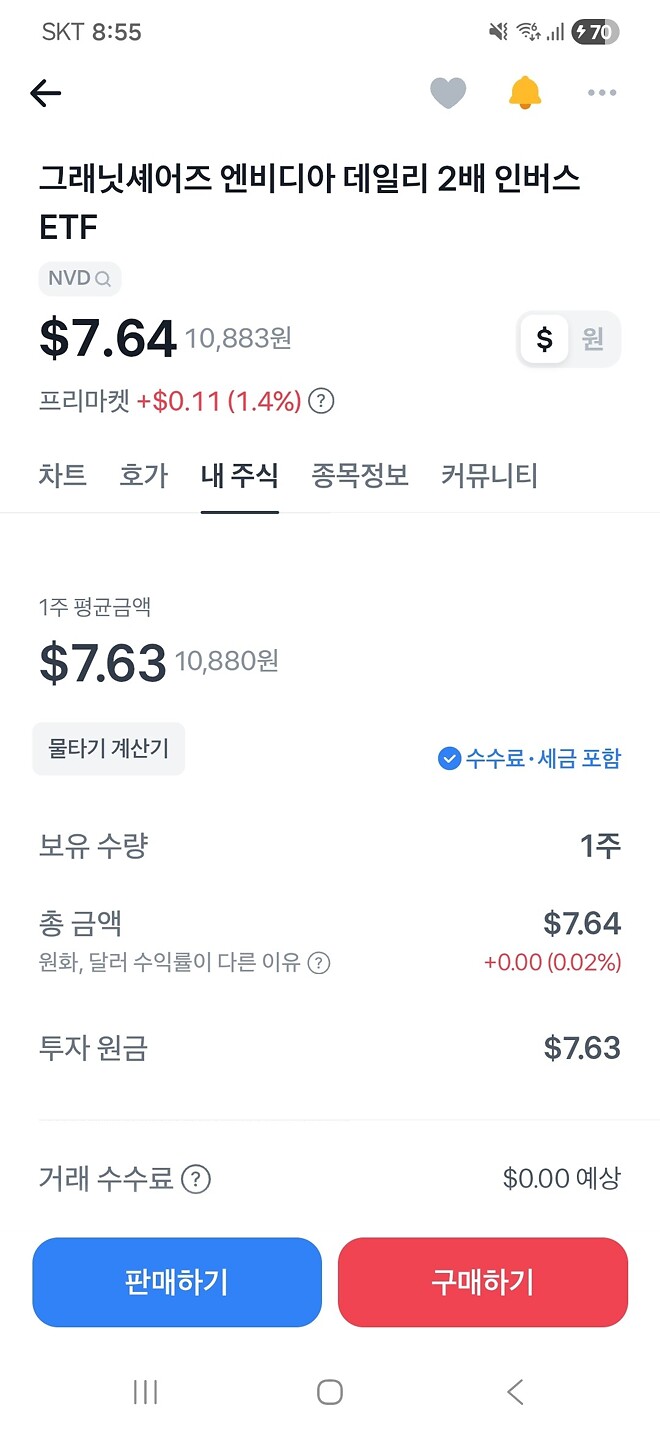Tap the blue checkmark beside 수수료·세금 포함
Viewport: 660px width, 1430px height.
[x=449, y=758]
